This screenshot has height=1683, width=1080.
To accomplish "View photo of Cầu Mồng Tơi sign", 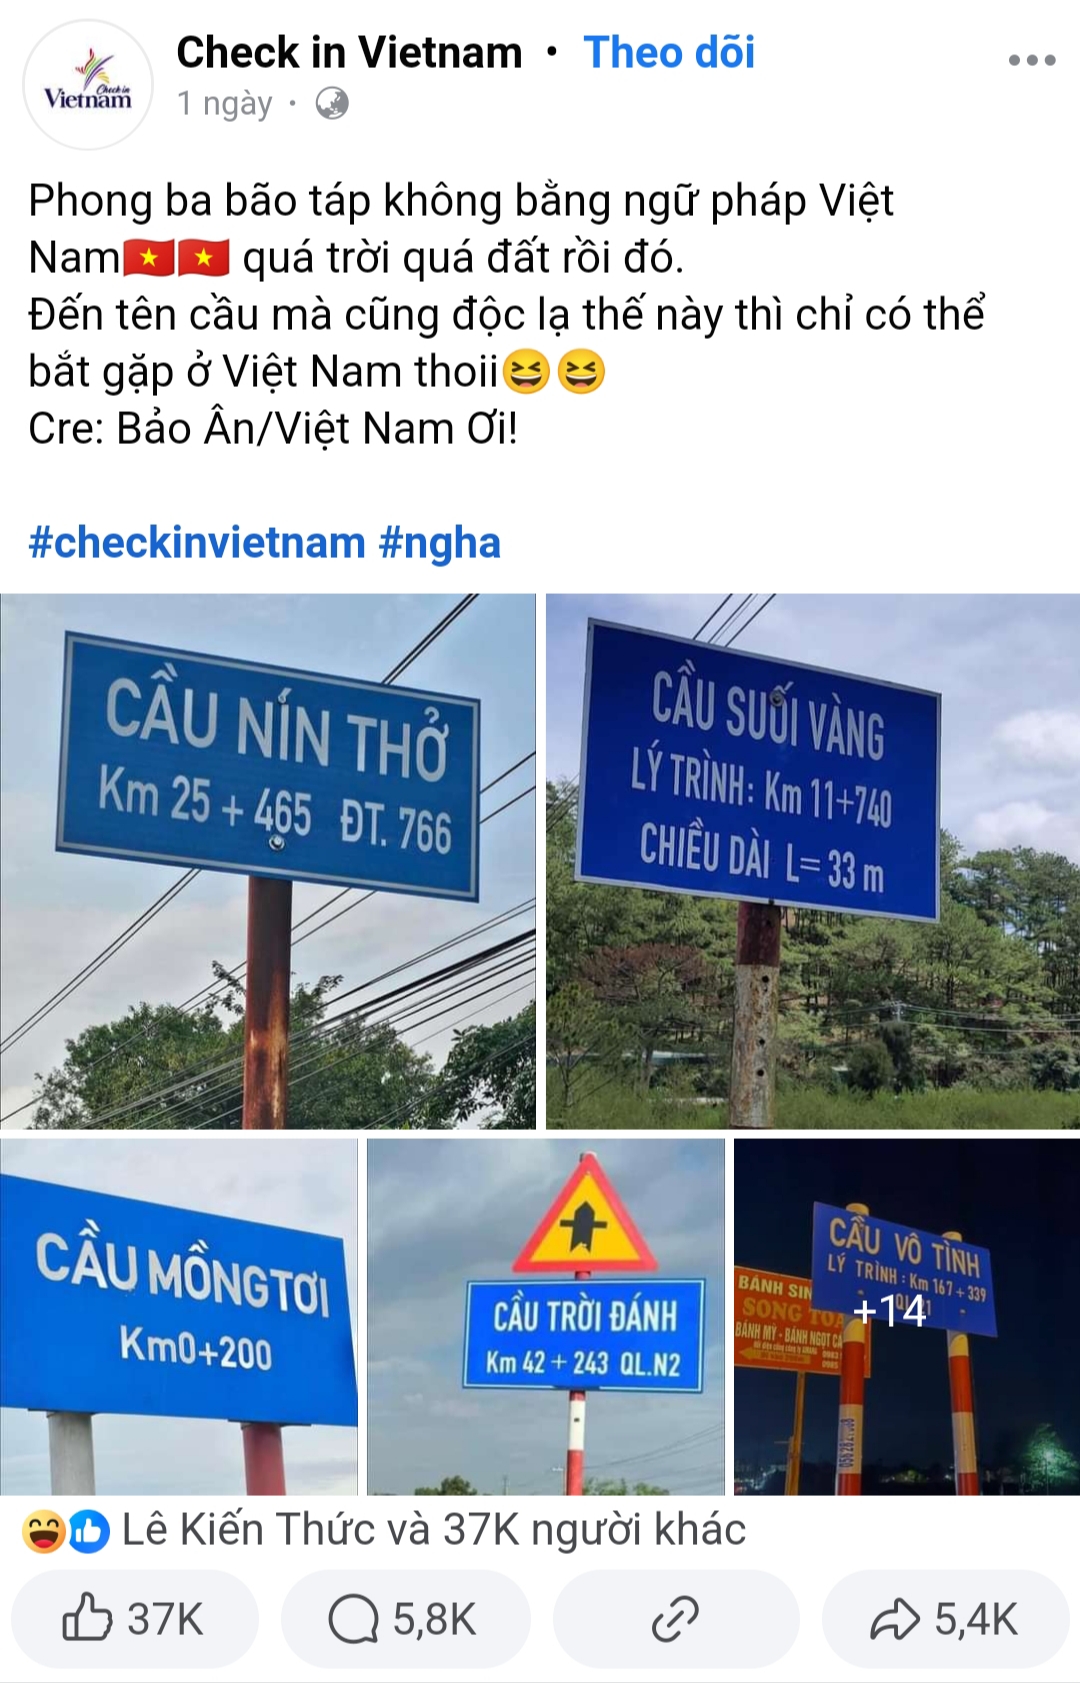I will click(x=179, y=1317).
